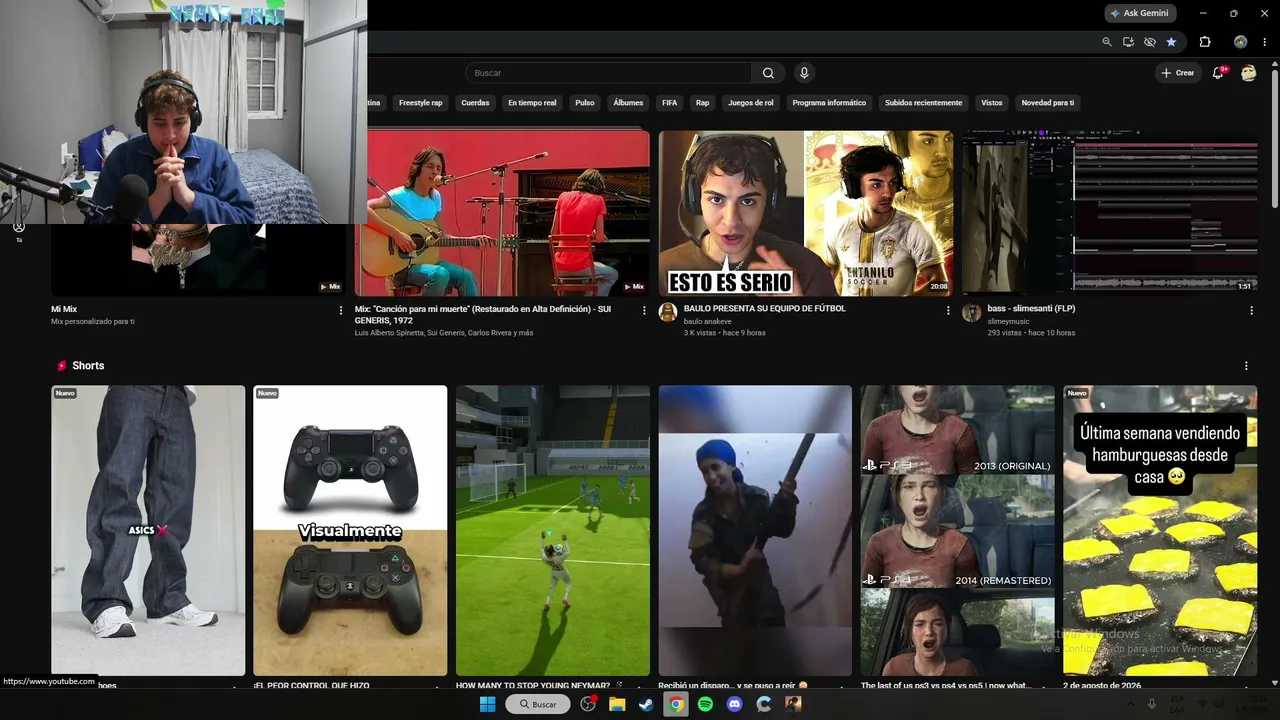Screen dimensions: 1280x720
Task: Open the Mi Mix title link
Action: point(64,310)
